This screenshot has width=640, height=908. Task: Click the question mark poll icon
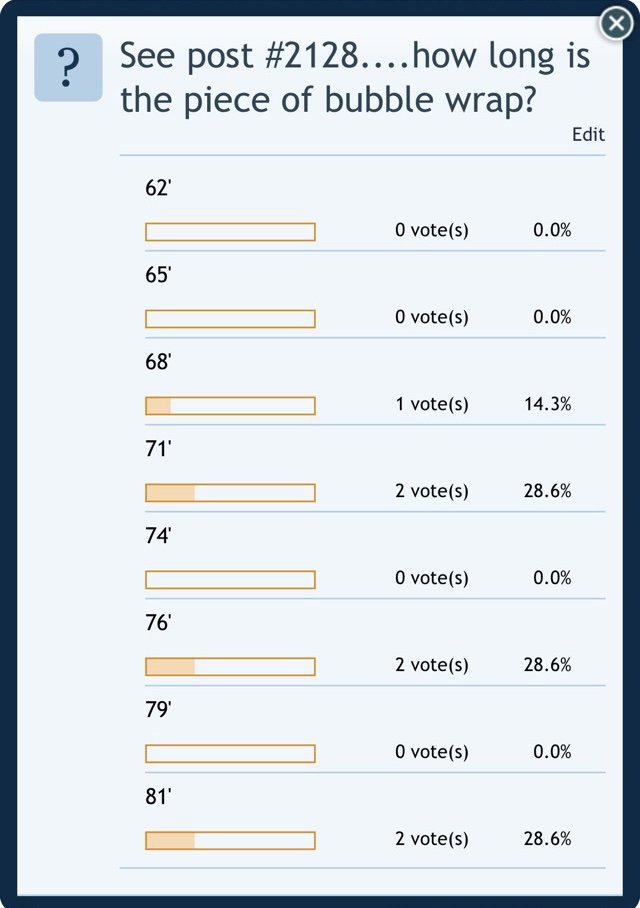tap(68, 67)
